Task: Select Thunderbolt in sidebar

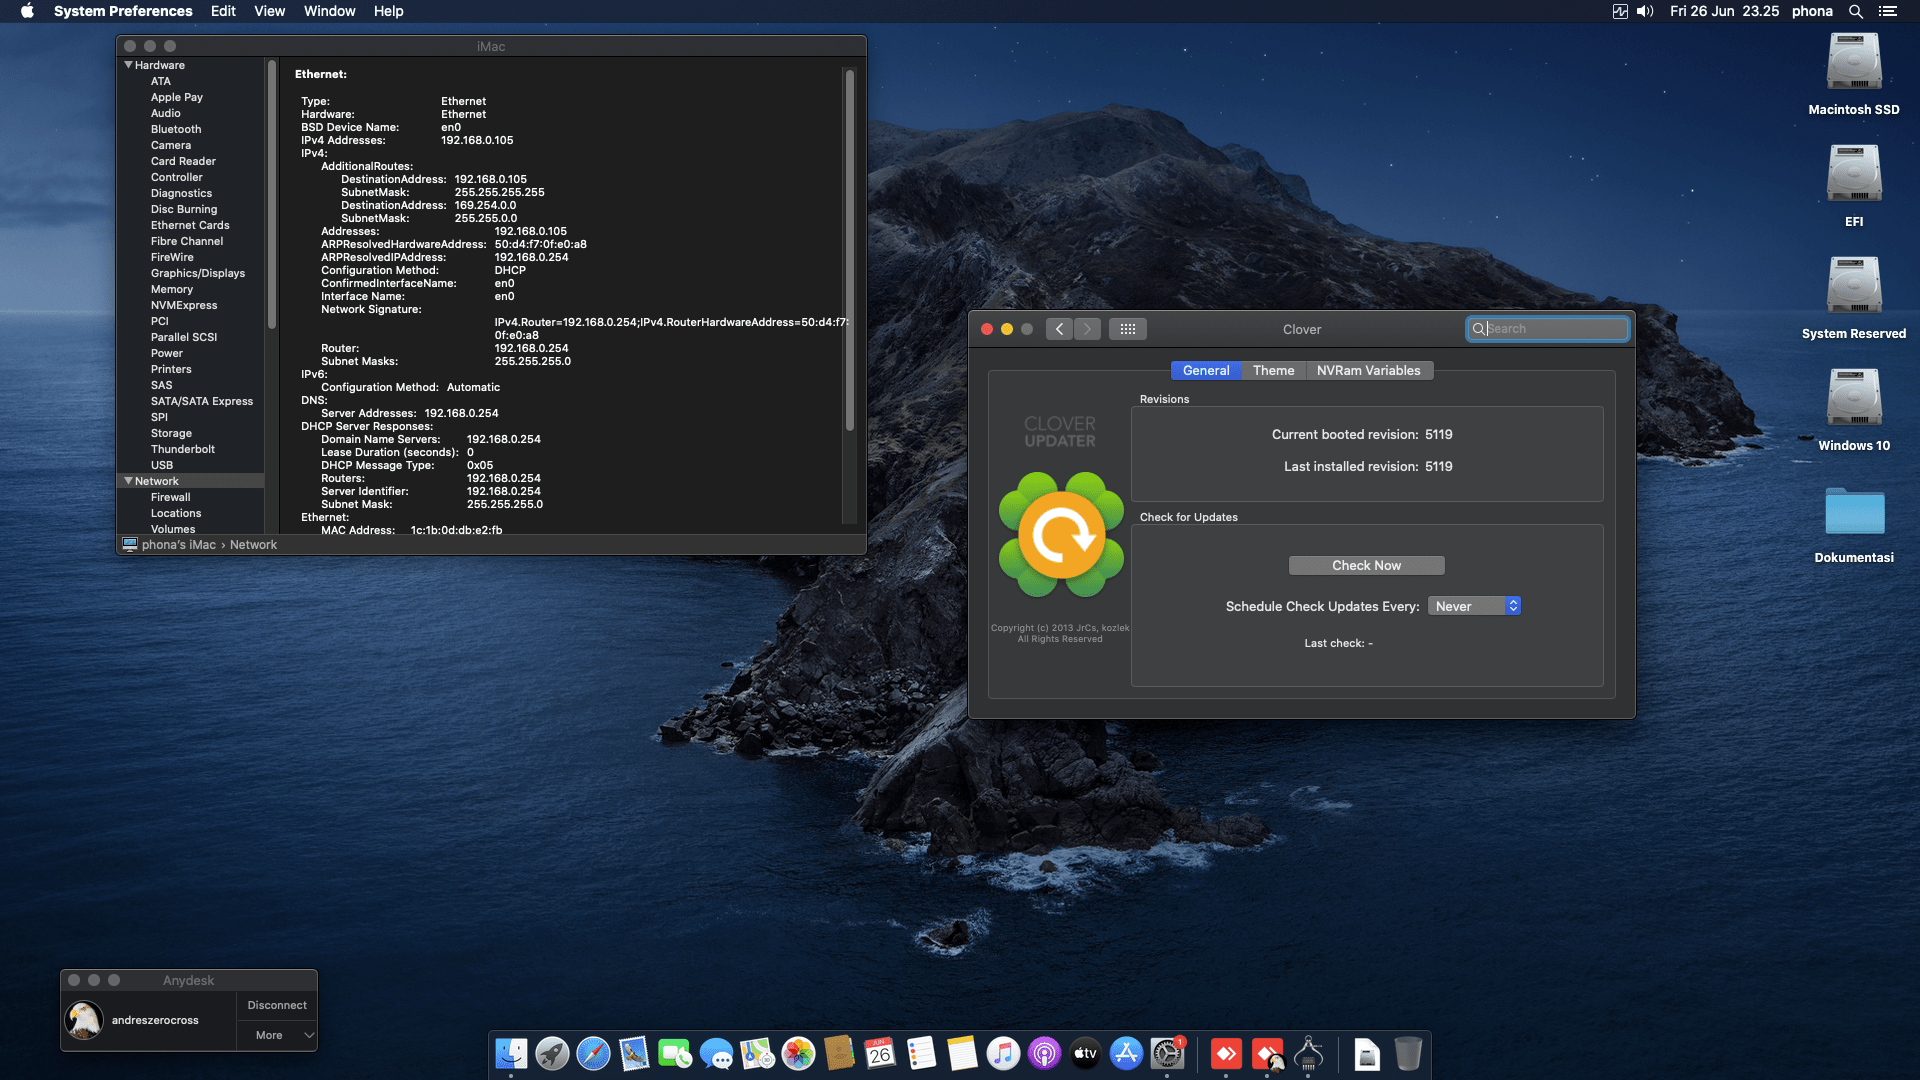Action: click(x=183, y=449)
